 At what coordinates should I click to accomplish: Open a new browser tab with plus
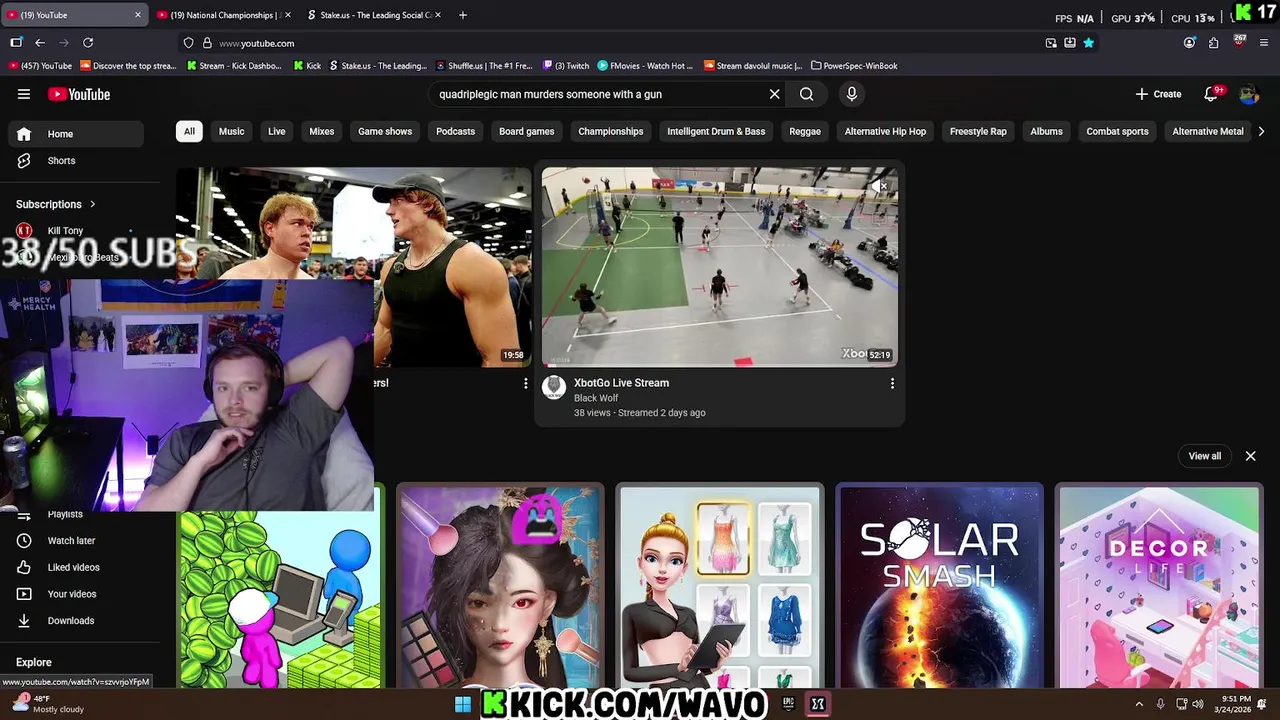pyautogui.click(x=462, y=15)
